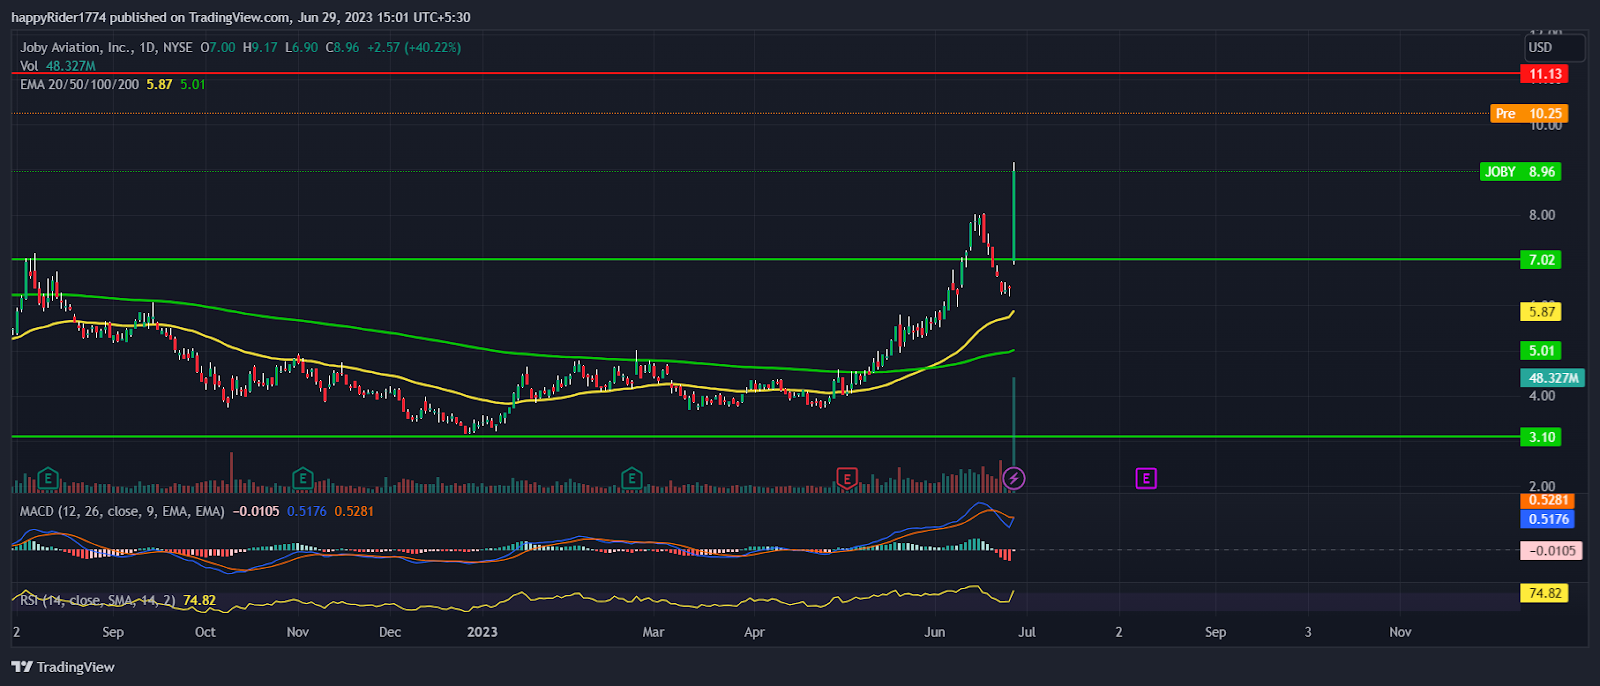Click the yellow 74.82 RSI axis label
Viewport: 1600px width, 686px height.
click(1544, 593)
